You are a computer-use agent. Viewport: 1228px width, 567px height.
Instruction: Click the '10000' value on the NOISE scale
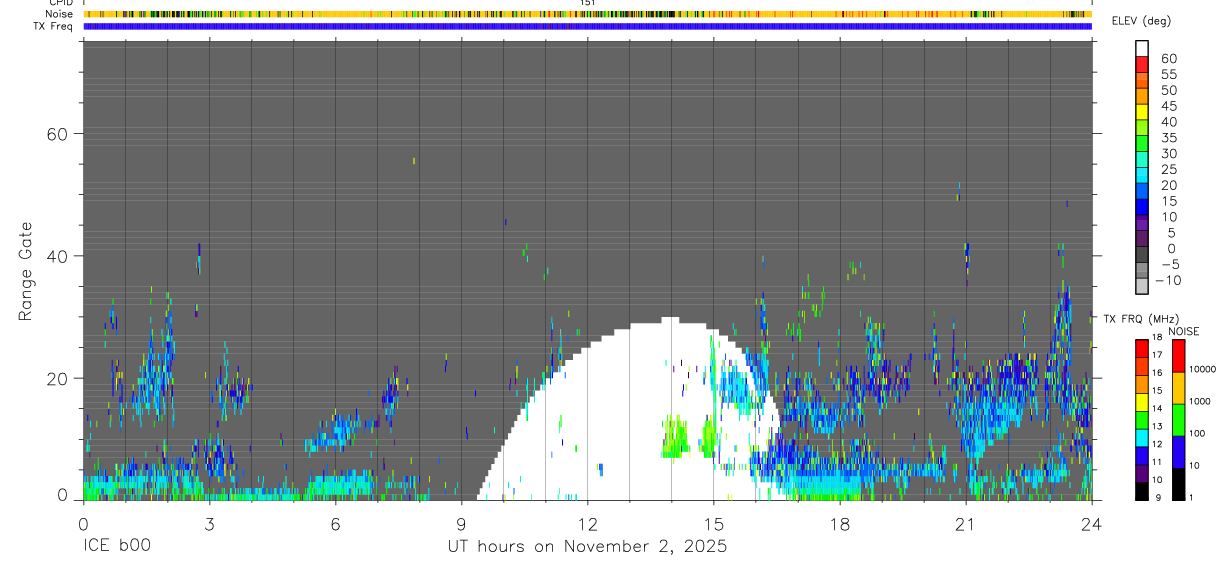[x=1201, y=370]
